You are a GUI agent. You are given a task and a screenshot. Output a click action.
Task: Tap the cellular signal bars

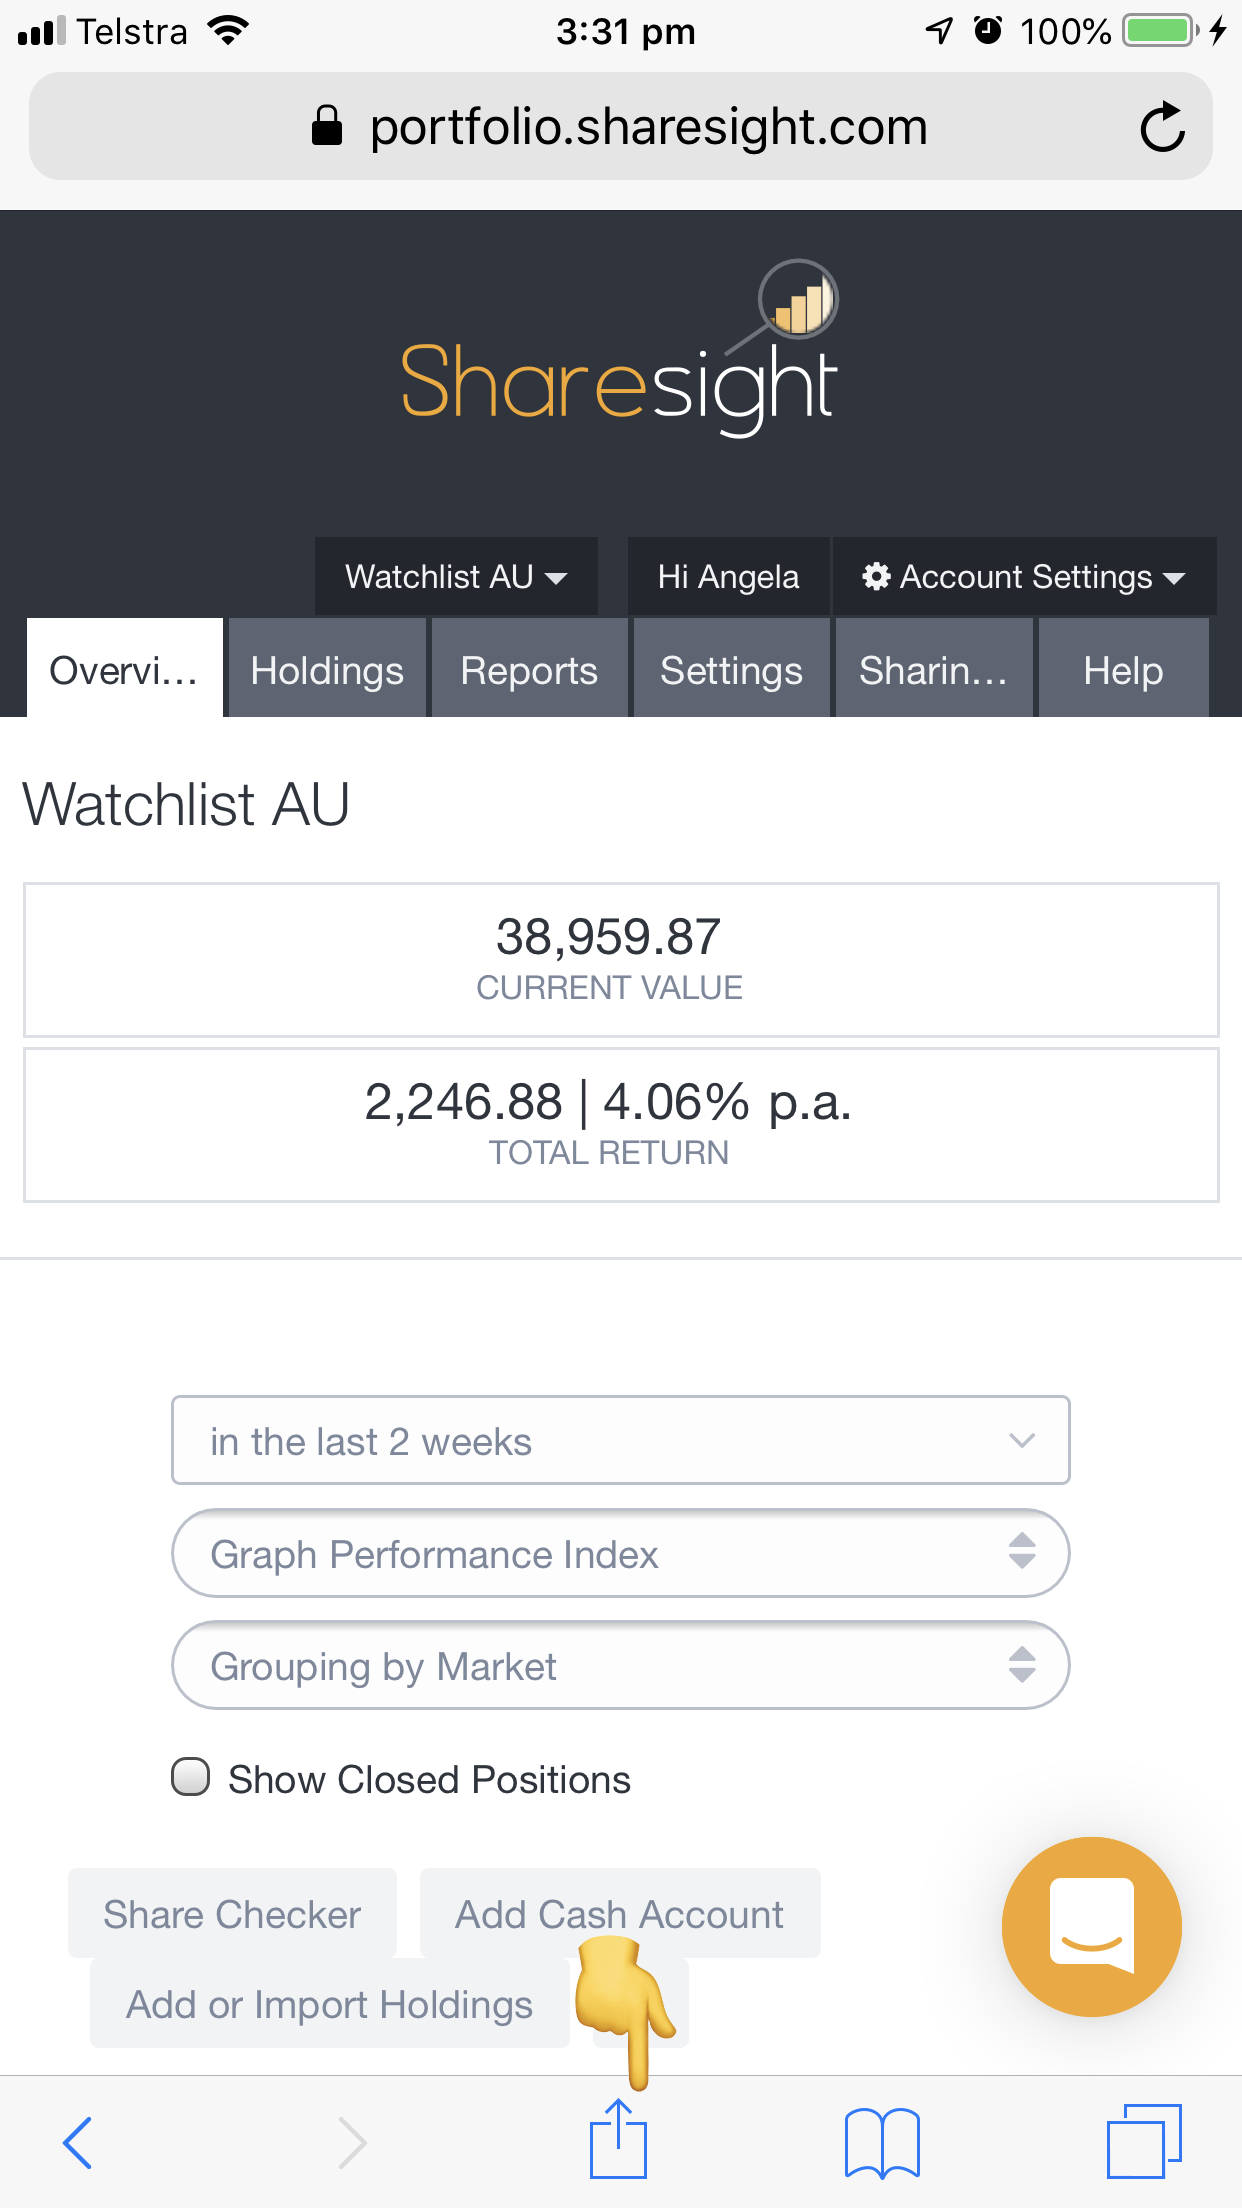coord(42,31)
